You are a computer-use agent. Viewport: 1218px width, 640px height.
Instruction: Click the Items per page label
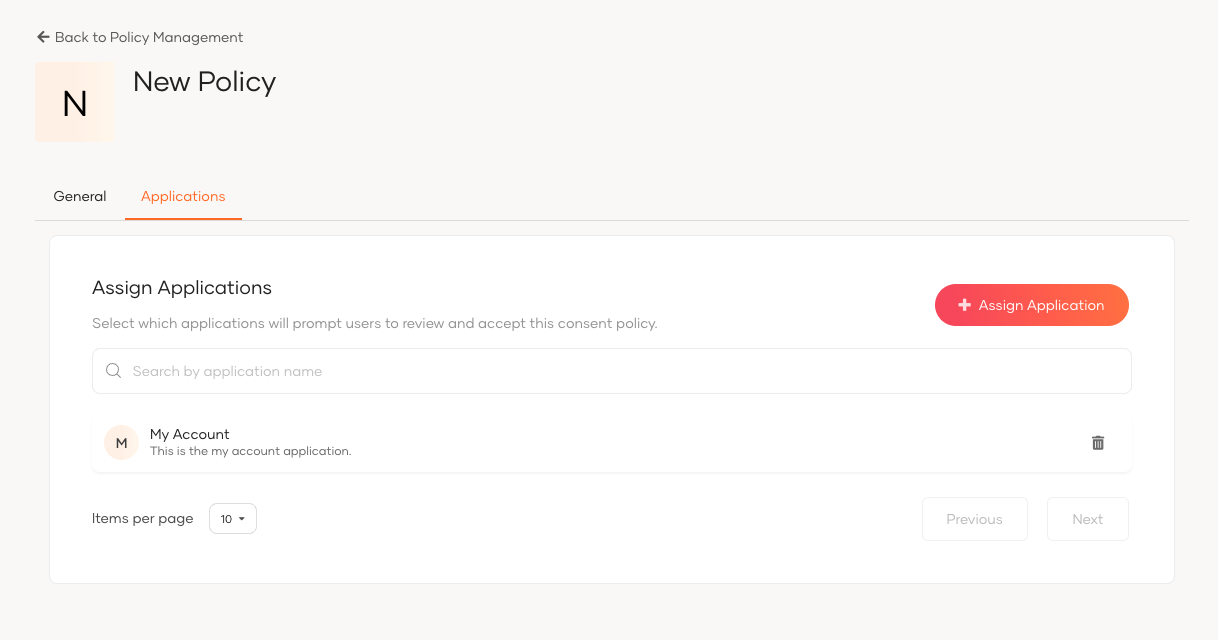coord(143,518)
